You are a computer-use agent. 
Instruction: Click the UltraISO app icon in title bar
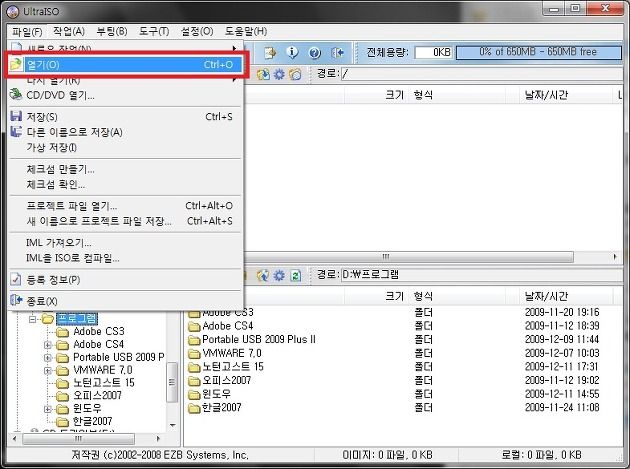pyautogui.click(x=13, y=12)
